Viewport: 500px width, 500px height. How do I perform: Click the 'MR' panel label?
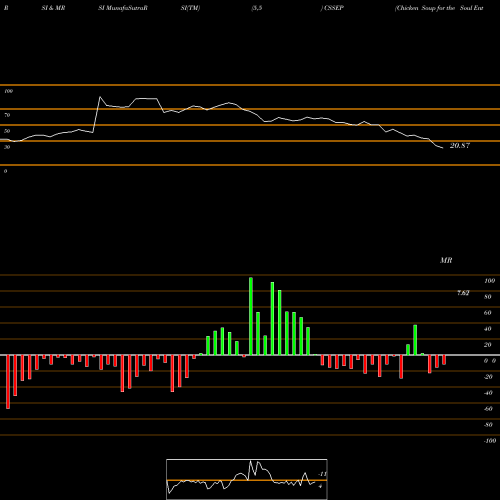[x=446, y=260]
